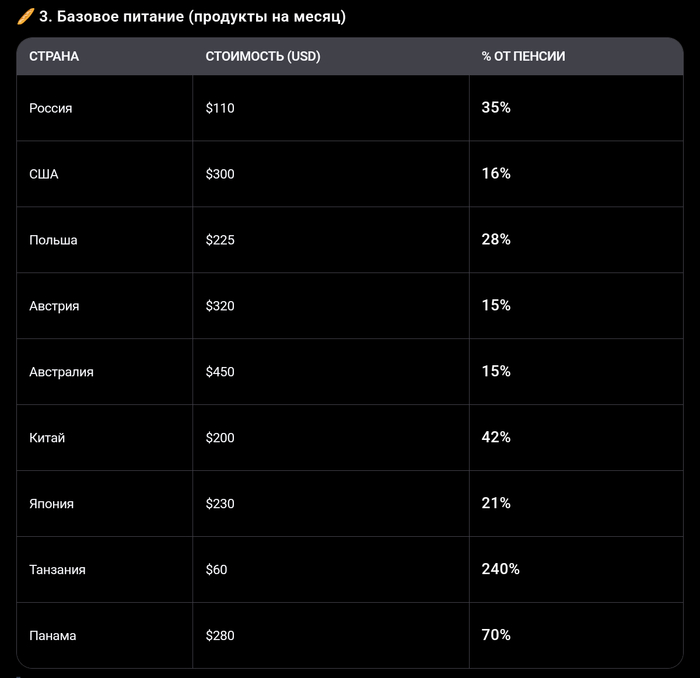The height and width of the screenshot is (678, 700).
Task: Click the Австрия country cell
Action: [54, 306]
